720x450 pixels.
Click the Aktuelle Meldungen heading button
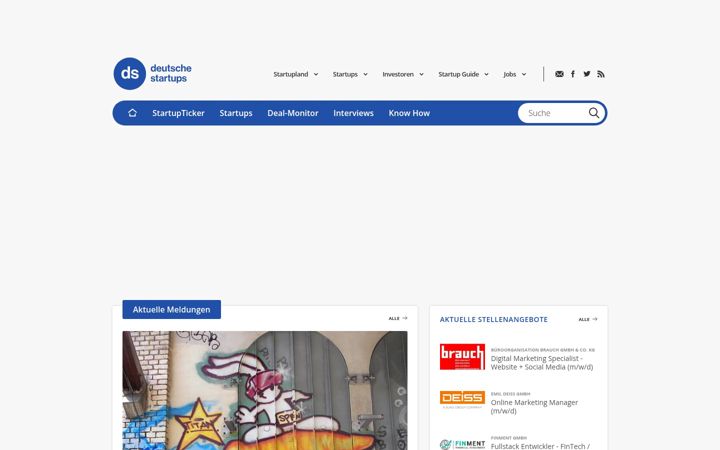pos(171,309)
